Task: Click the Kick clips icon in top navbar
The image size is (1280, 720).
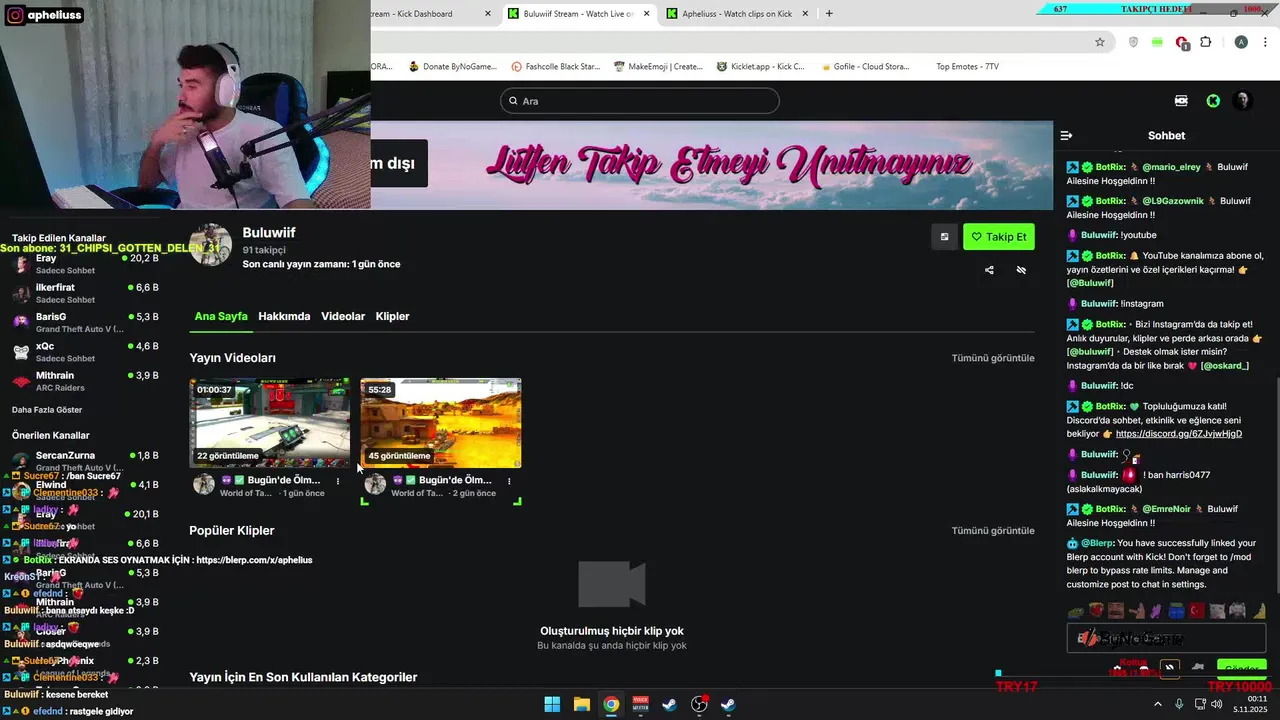Action: (x=1181, y=101)
